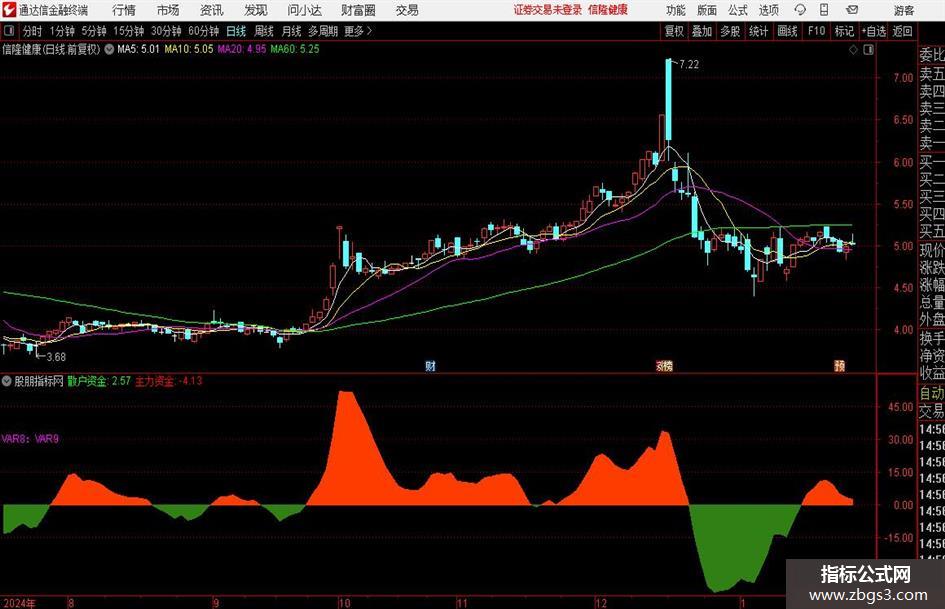The height and width of the screenshot is (609, 945).
Task: Open the 资讯 menu
Action: point(212,10)
